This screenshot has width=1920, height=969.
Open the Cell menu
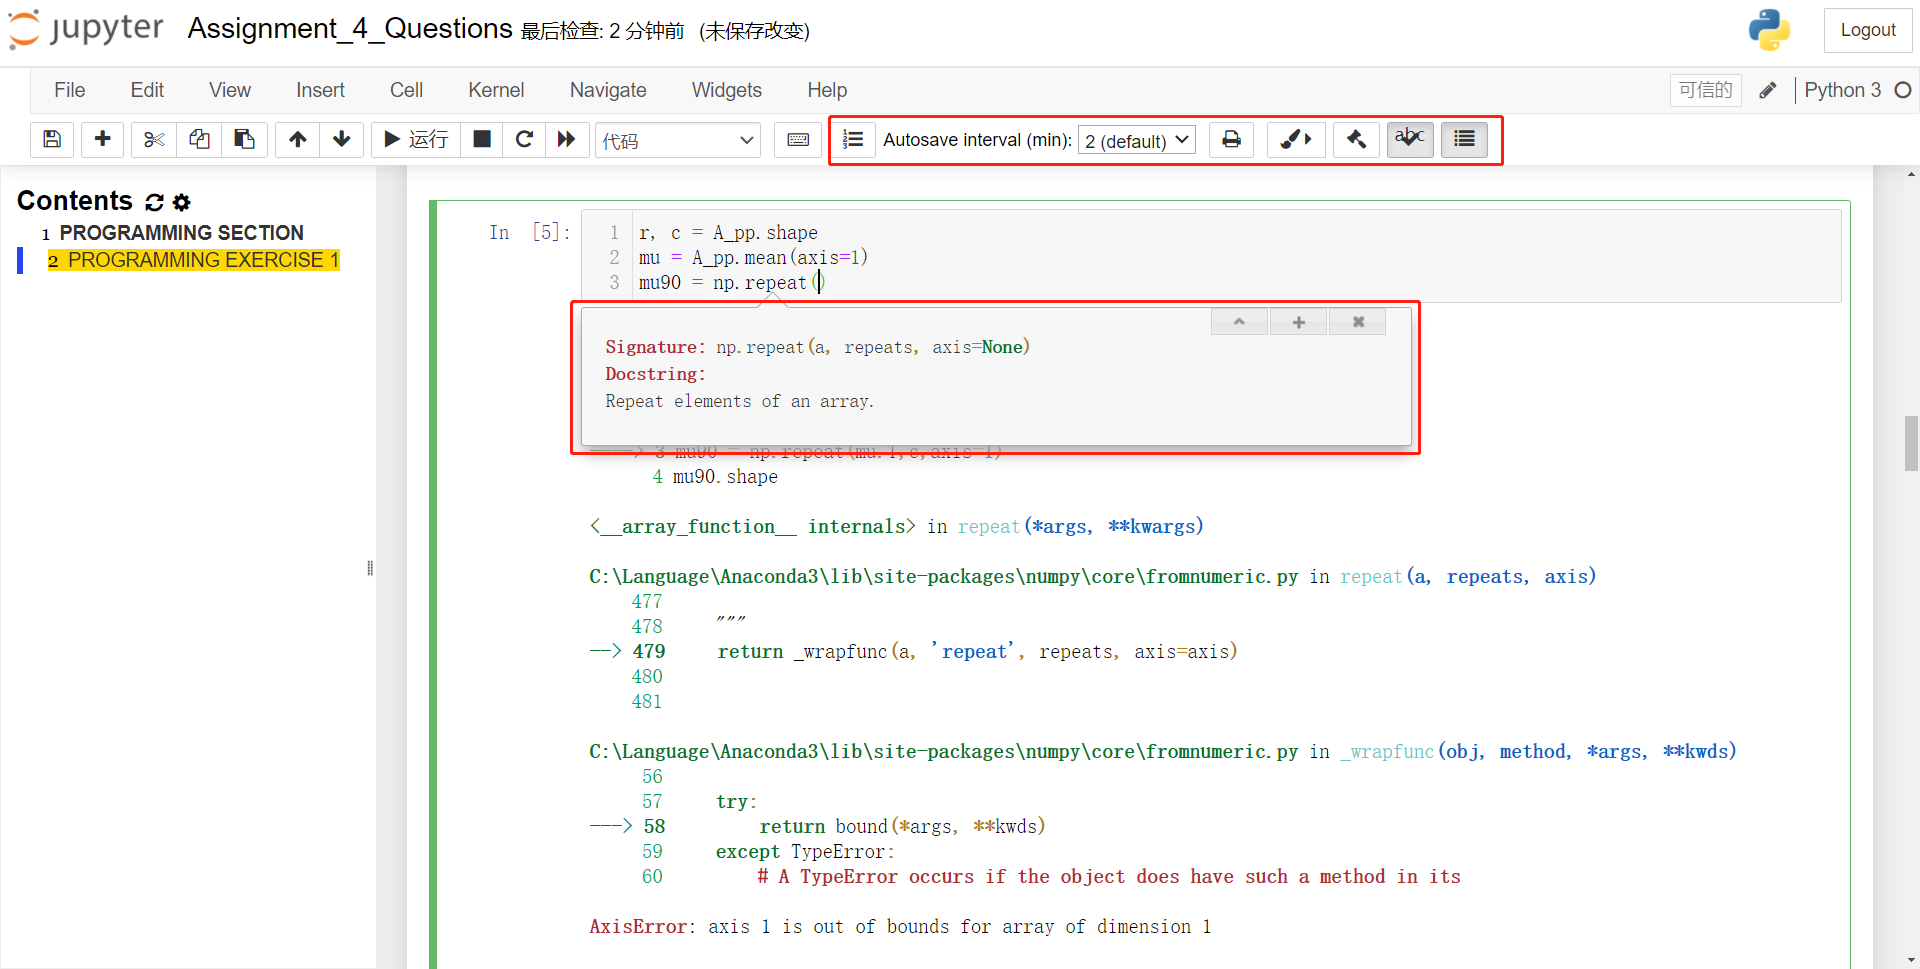(406, 90)
